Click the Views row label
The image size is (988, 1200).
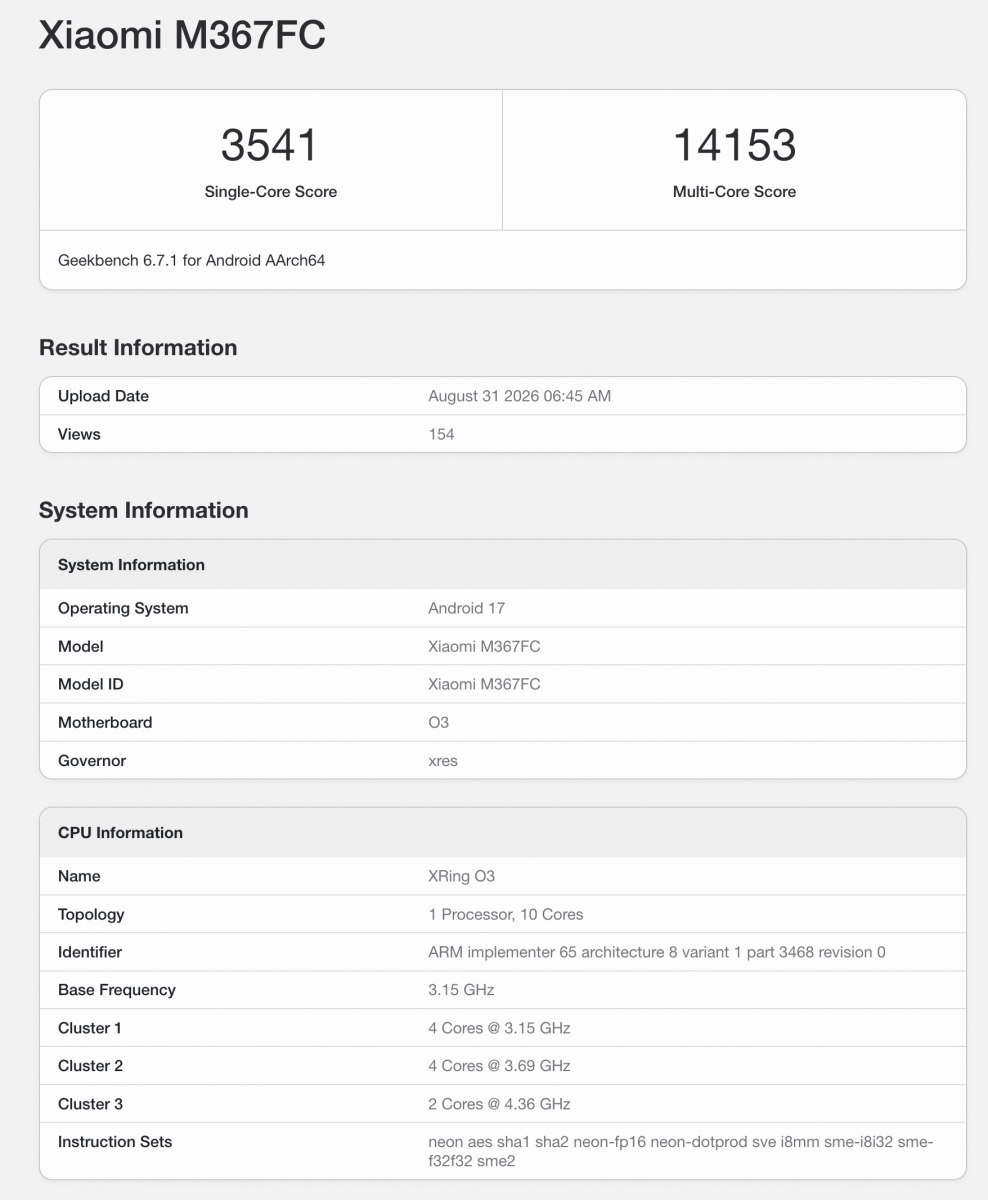coord(79,434)
